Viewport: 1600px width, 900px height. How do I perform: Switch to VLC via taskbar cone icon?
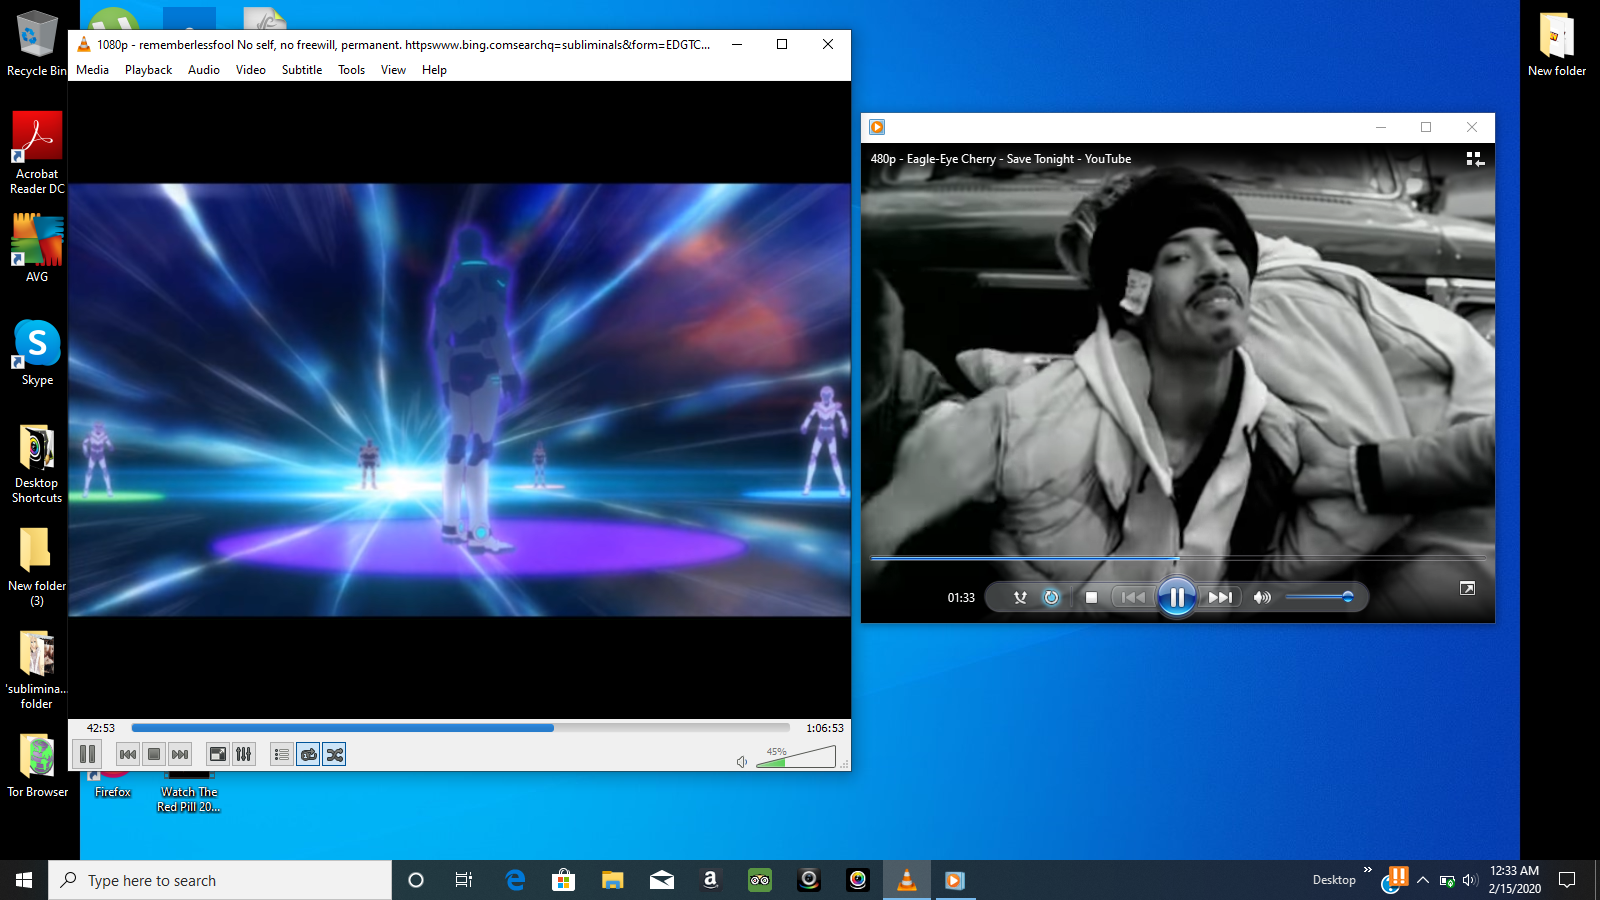pyautogui.click(x=907, y=880)
